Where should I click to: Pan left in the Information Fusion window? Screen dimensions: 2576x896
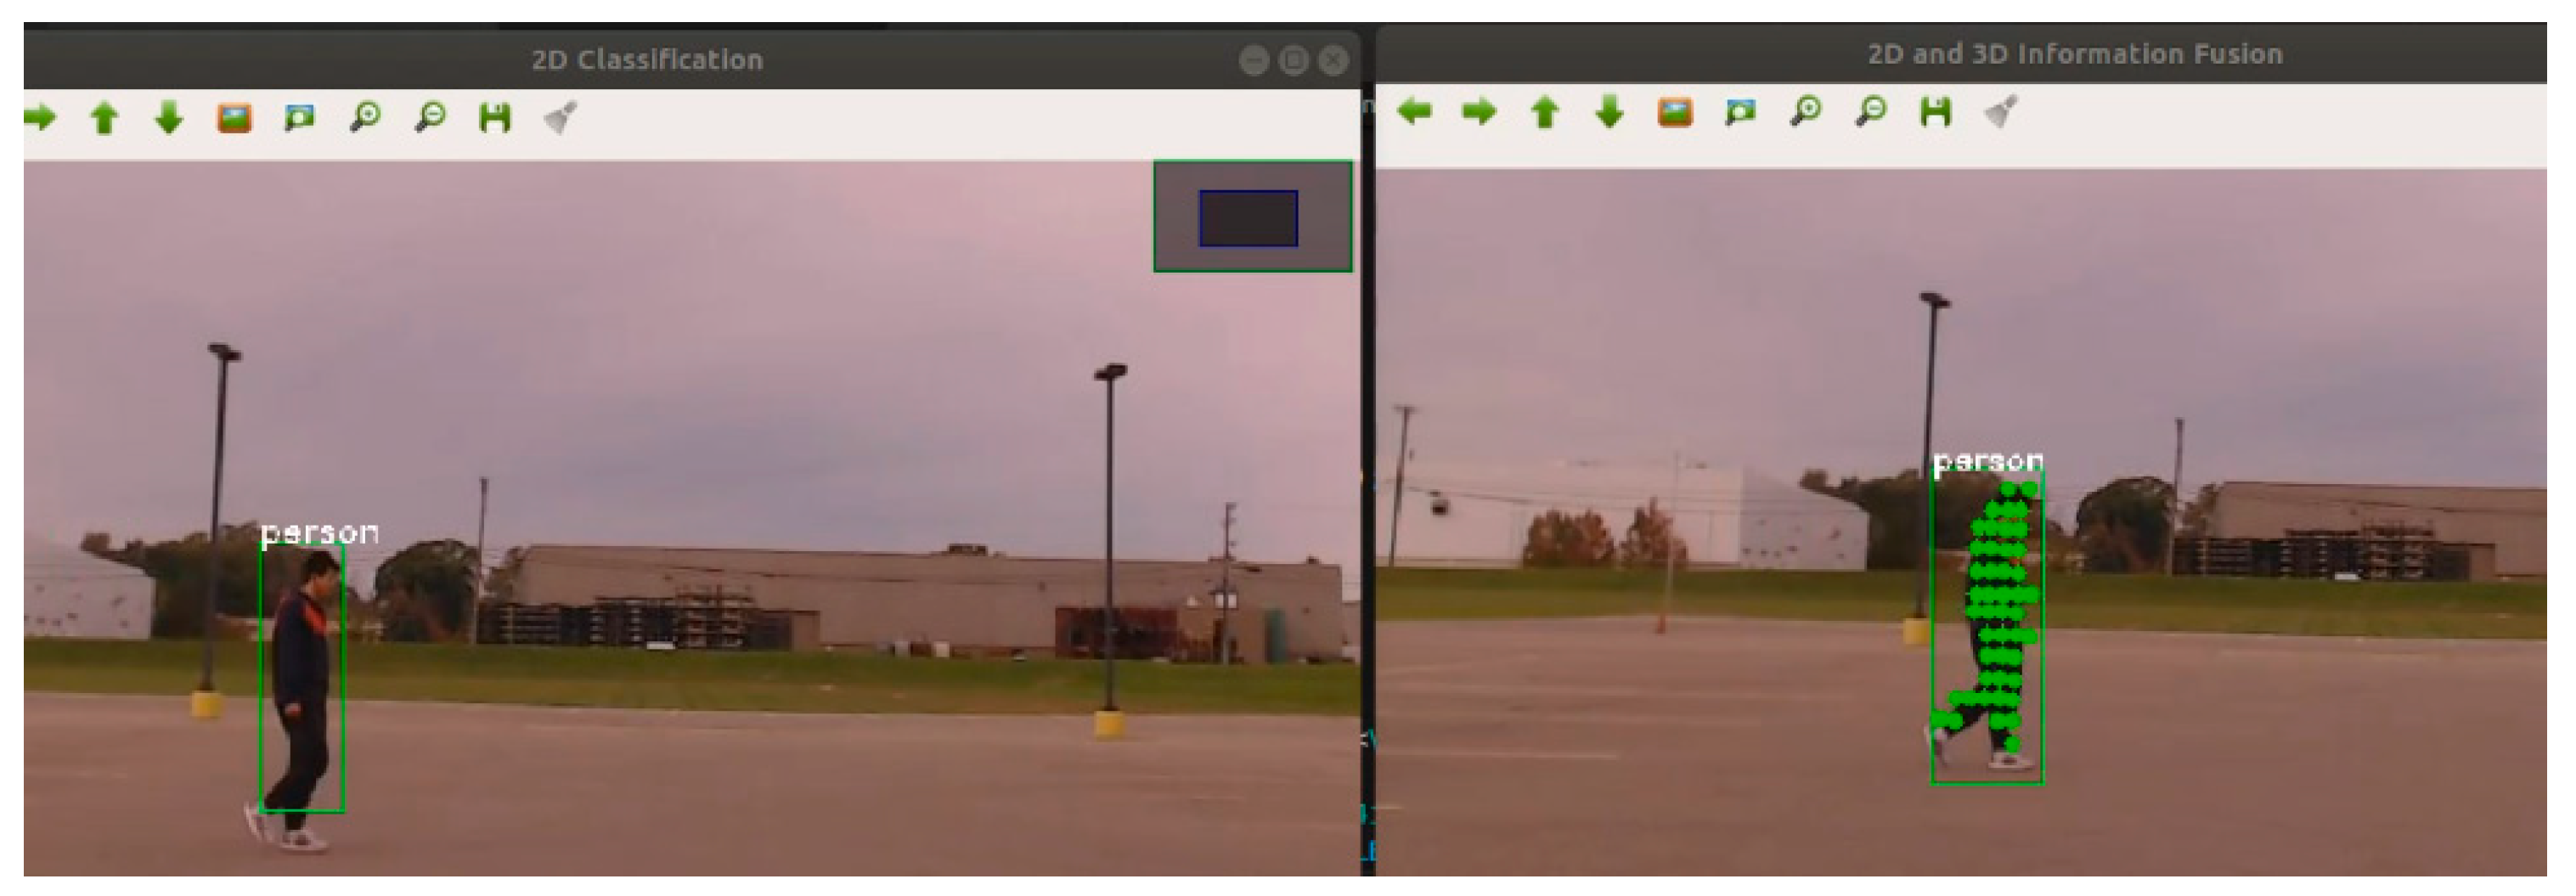(1414, 111)
